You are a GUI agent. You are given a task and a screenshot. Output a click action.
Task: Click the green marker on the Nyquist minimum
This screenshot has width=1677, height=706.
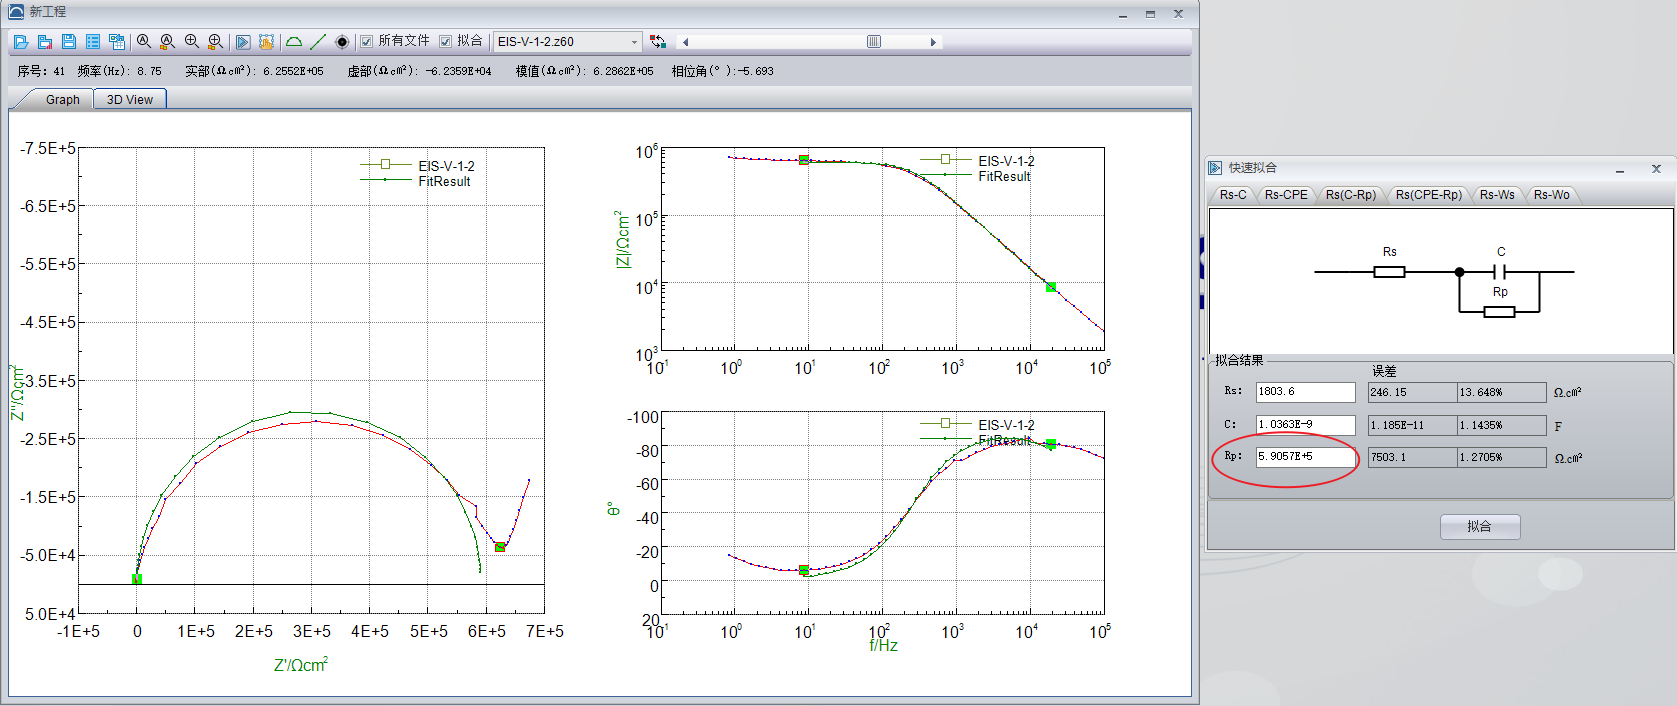point(500,547)
